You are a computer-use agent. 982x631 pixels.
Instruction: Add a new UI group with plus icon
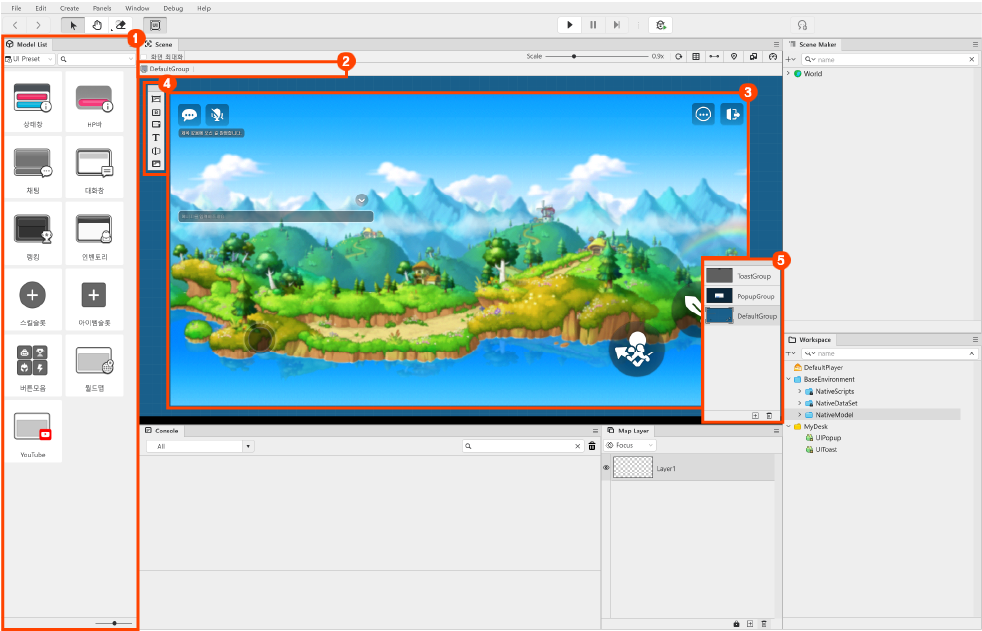point(755,416)
